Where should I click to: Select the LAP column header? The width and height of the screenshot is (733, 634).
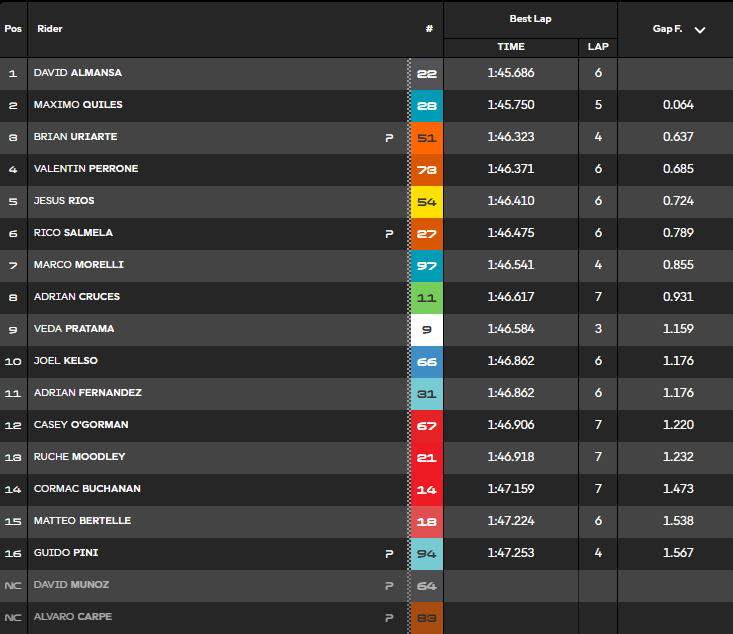598,47
